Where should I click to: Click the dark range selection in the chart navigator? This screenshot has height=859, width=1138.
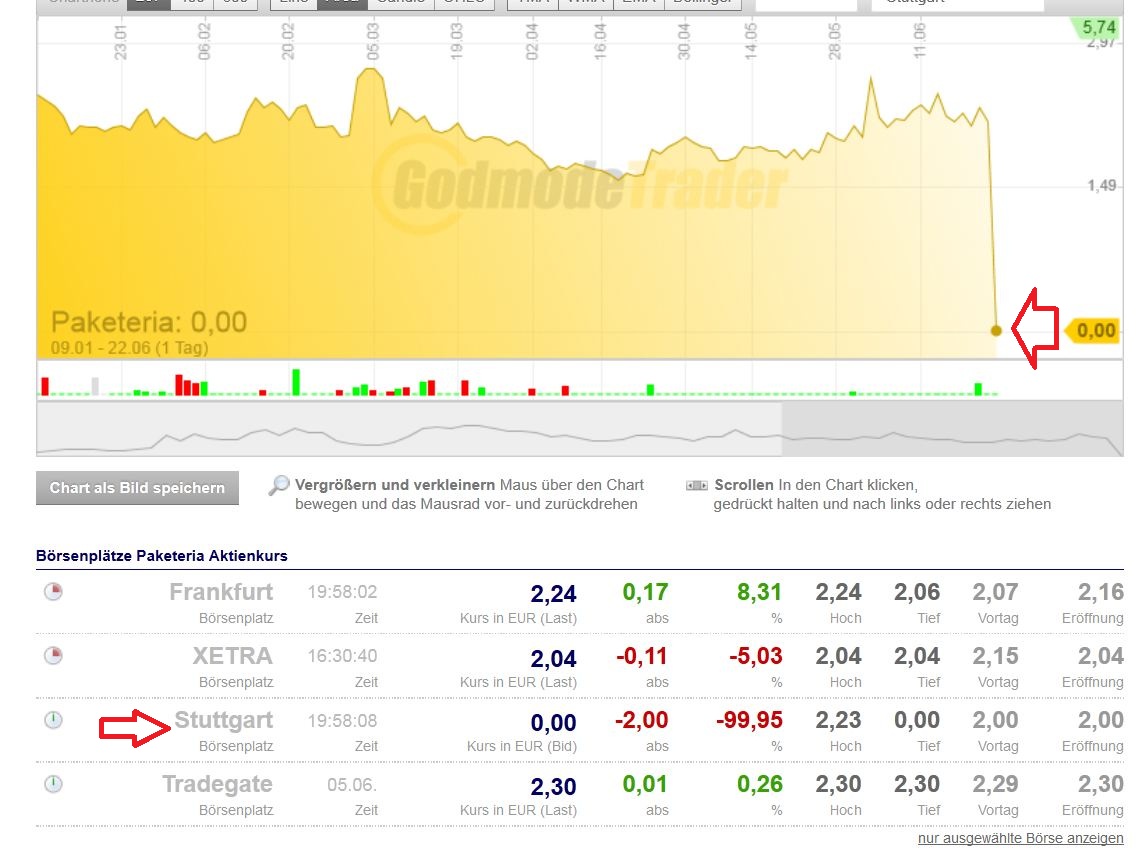952,429
